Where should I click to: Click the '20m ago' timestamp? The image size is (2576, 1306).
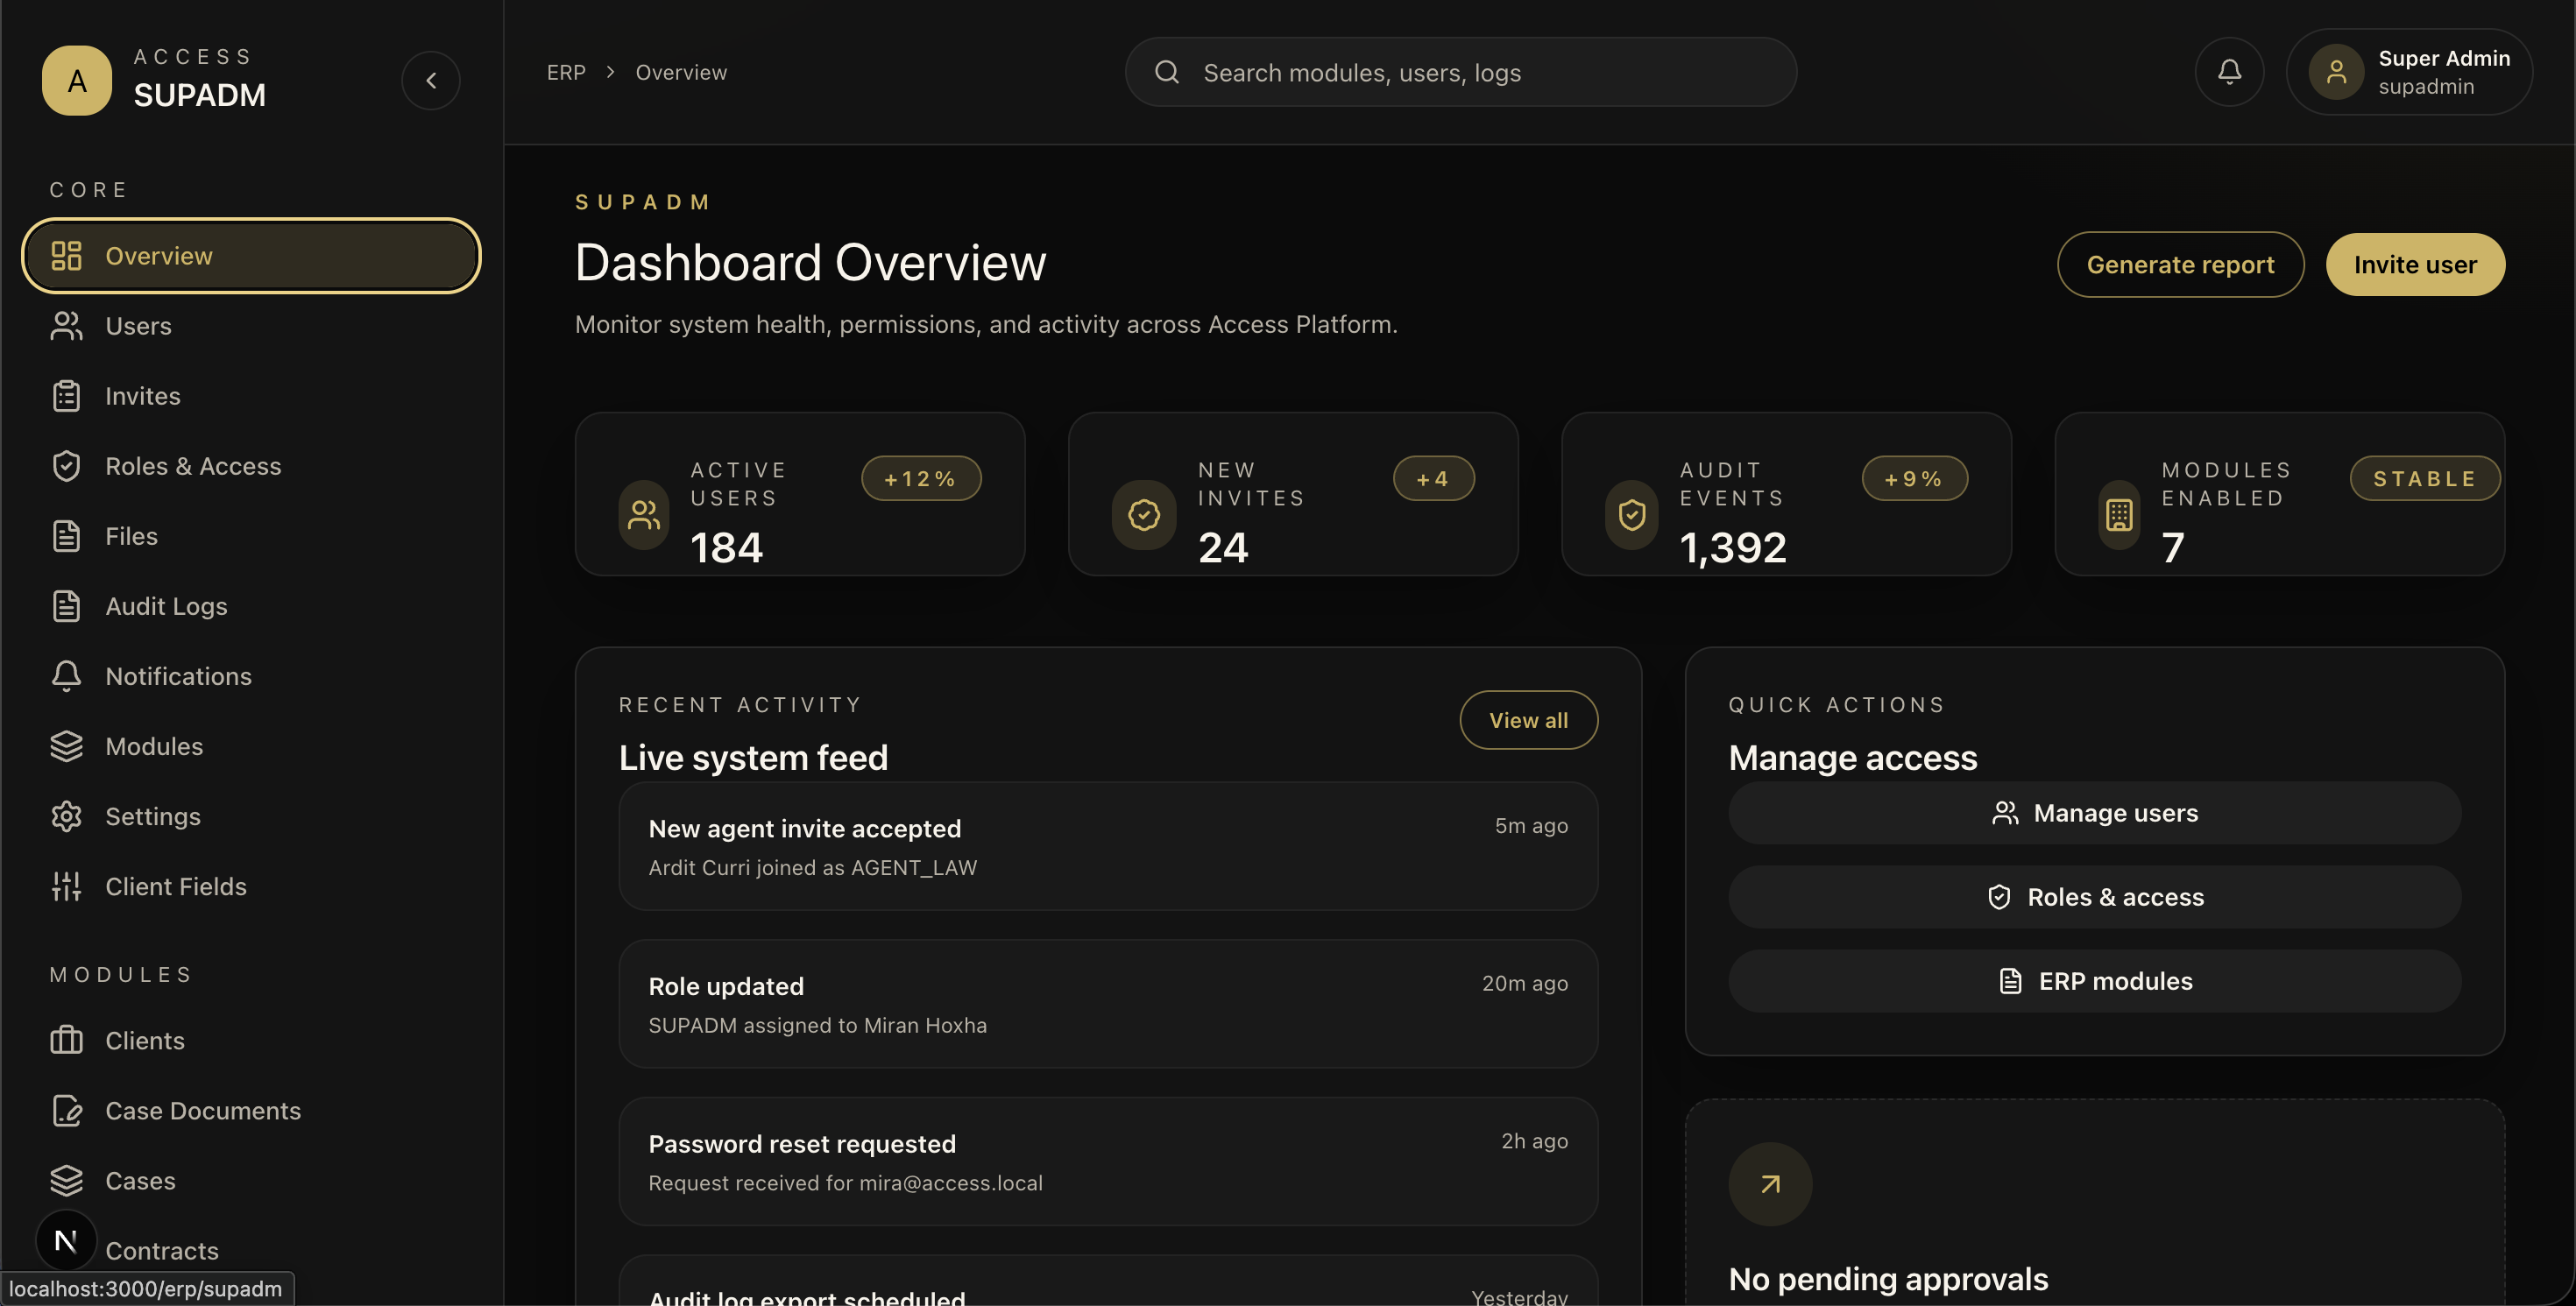[1524, 983]
